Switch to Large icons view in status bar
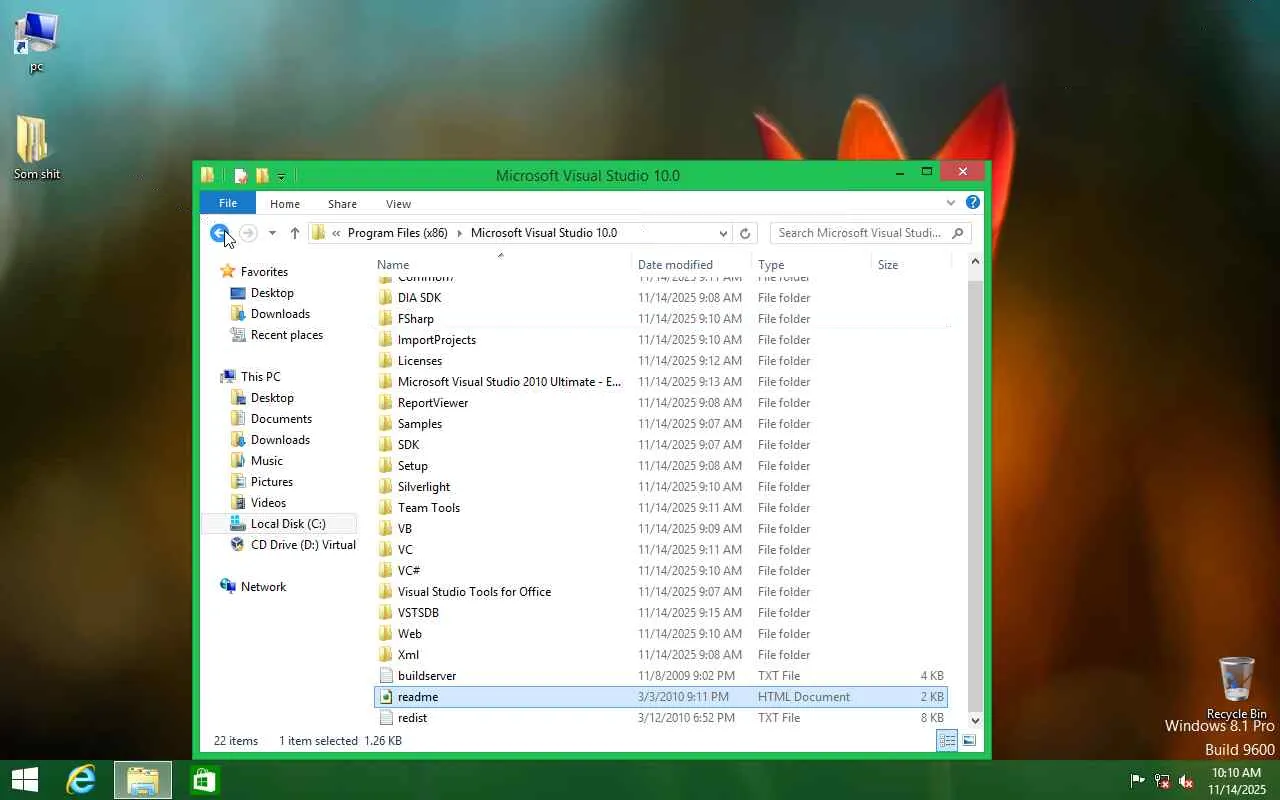1280x800 pixels. click(969, 740)
